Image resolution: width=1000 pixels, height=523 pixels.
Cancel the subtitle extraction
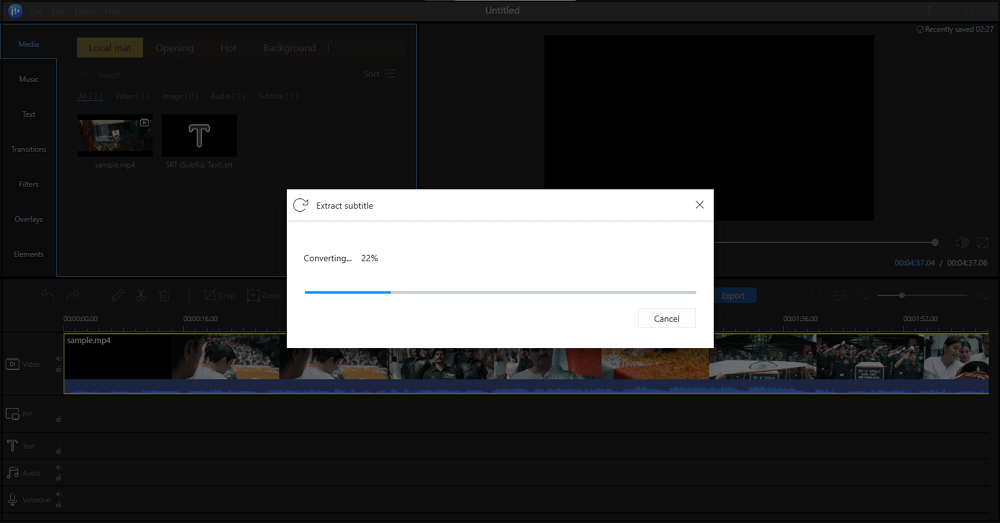[x=666, y=318]
